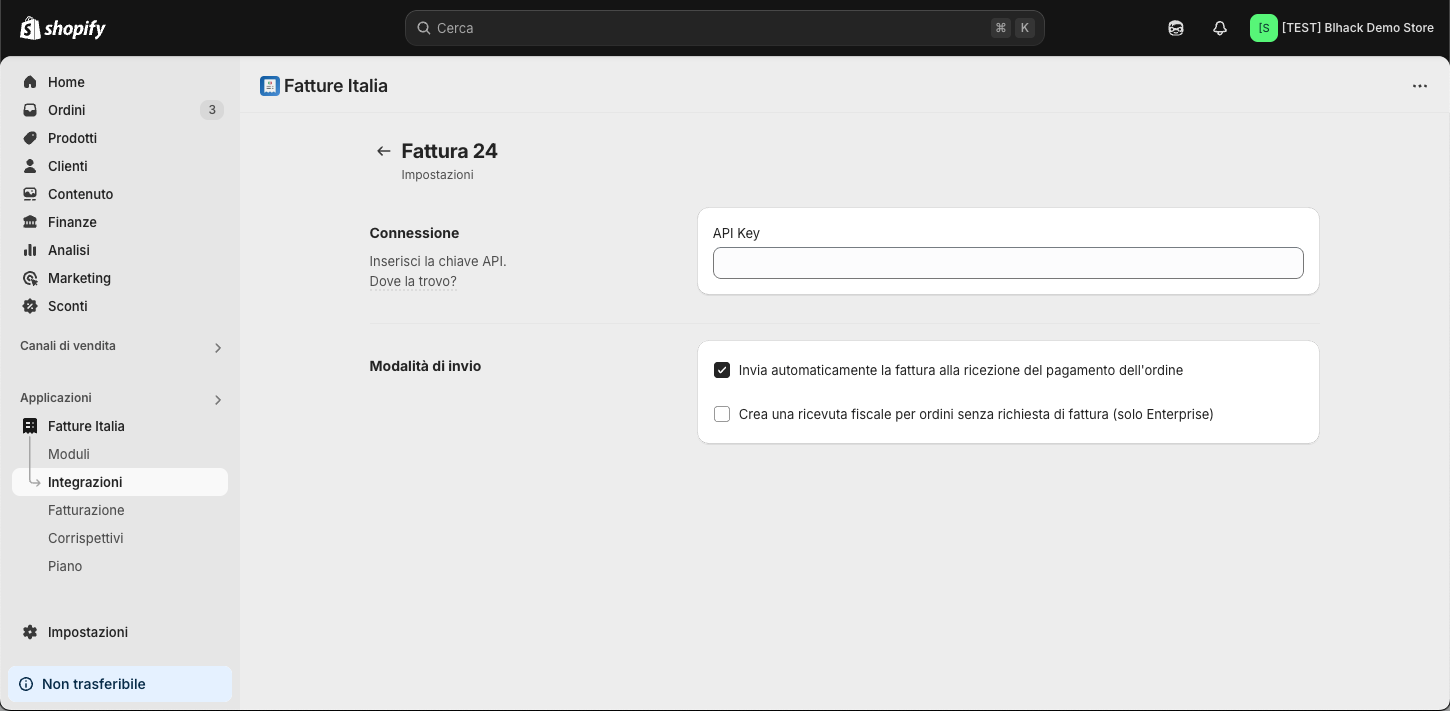The width and height of the screenshot is (1450, 711).
Task: Click the Dove la trovo? text
Action: click(413, 281)
